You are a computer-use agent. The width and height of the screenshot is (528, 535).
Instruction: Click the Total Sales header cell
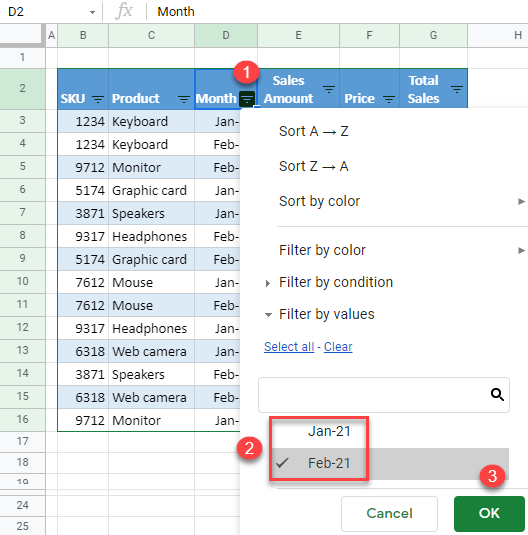coord(433,89)
